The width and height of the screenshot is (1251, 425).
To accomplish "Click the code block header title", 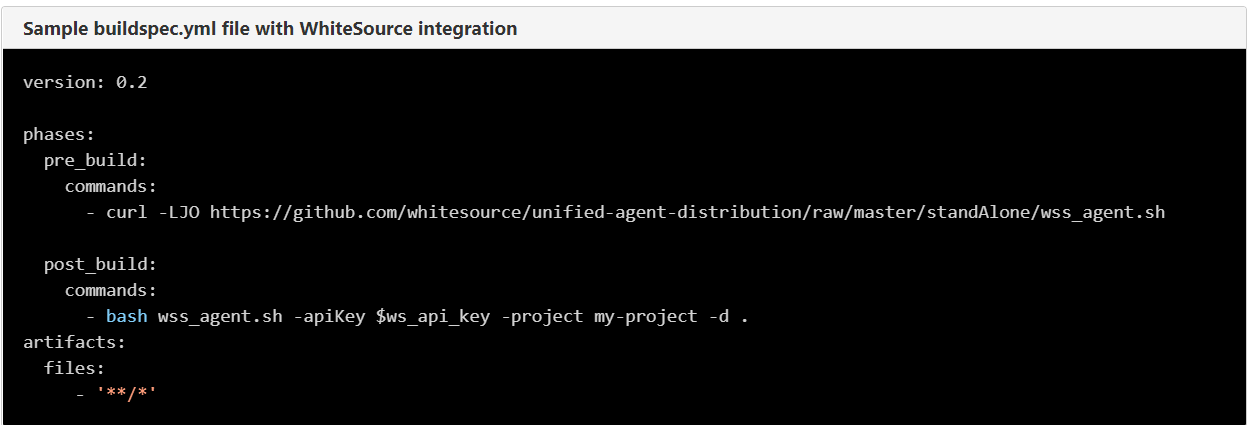I will (x=270, y=29).
